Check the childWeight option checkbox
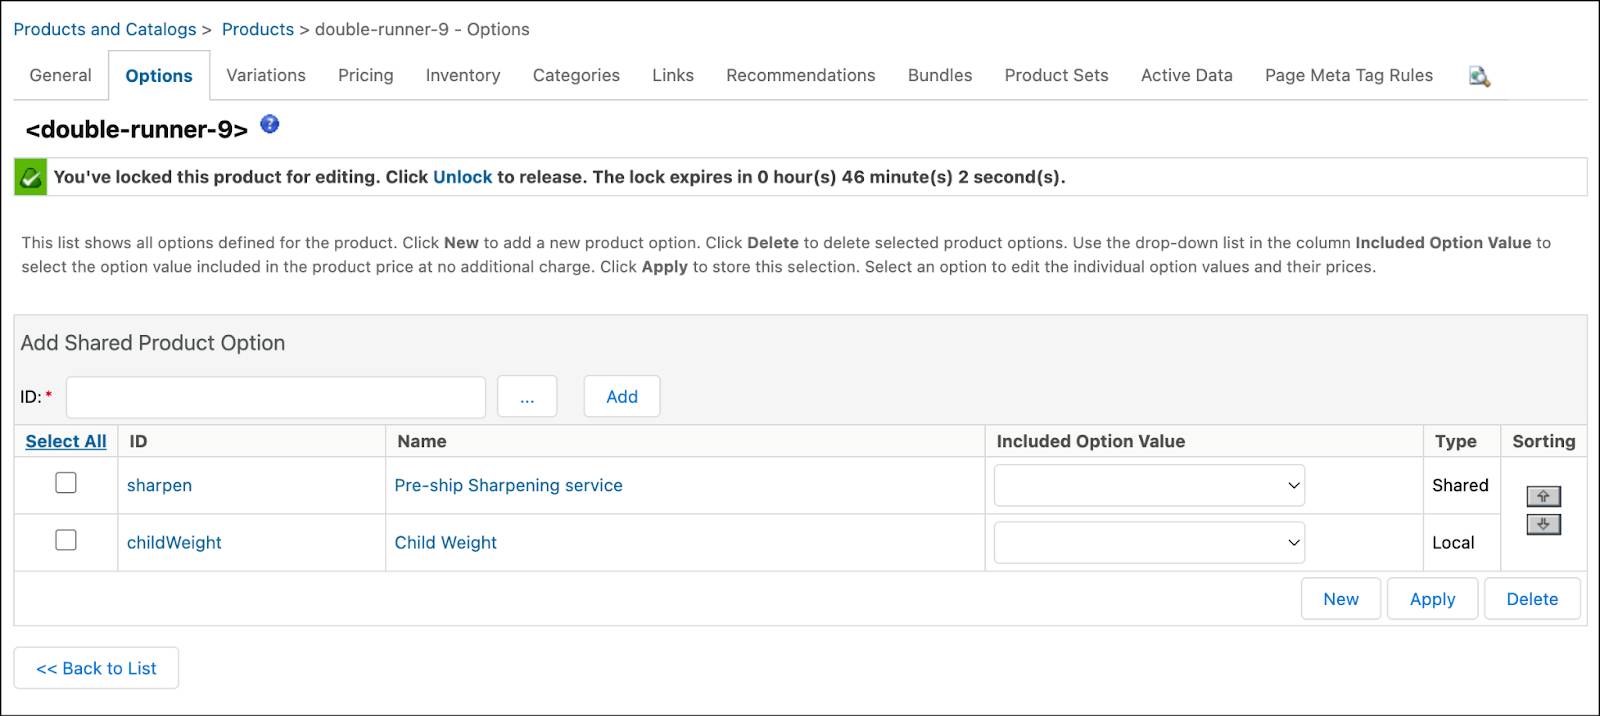Viewport: 1600px width, 716px height. 66,540
